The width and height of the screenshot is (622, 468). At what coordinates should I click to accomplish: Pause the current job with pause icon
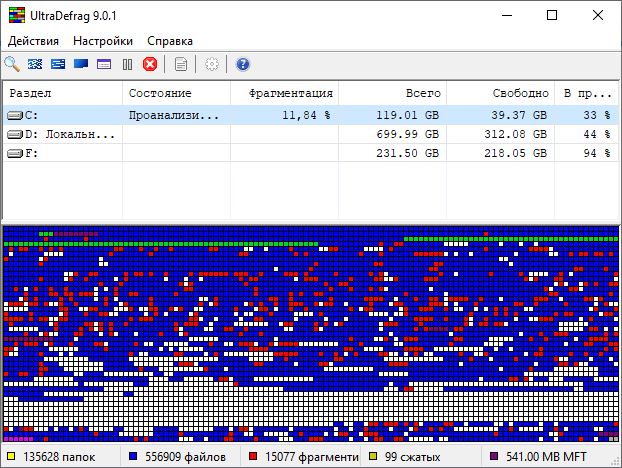pos(127,65)
